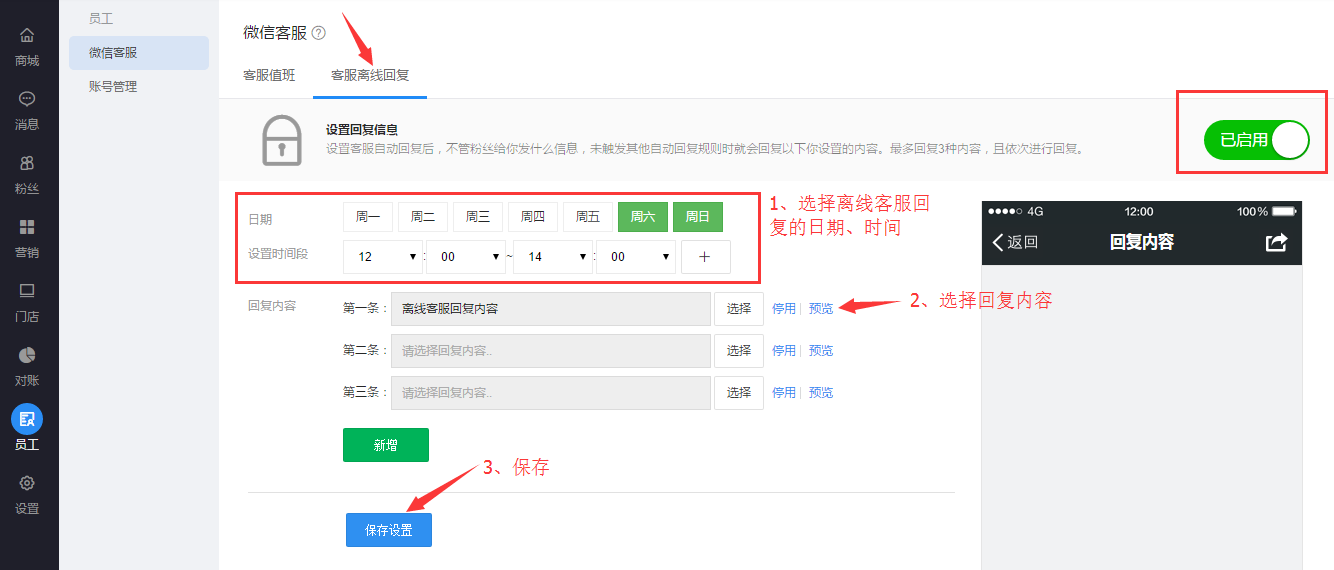The height and width of the screenshot is (570, 1334).
Task: Expand the start hour dropdown showing 12
Action: pos(383,257)
